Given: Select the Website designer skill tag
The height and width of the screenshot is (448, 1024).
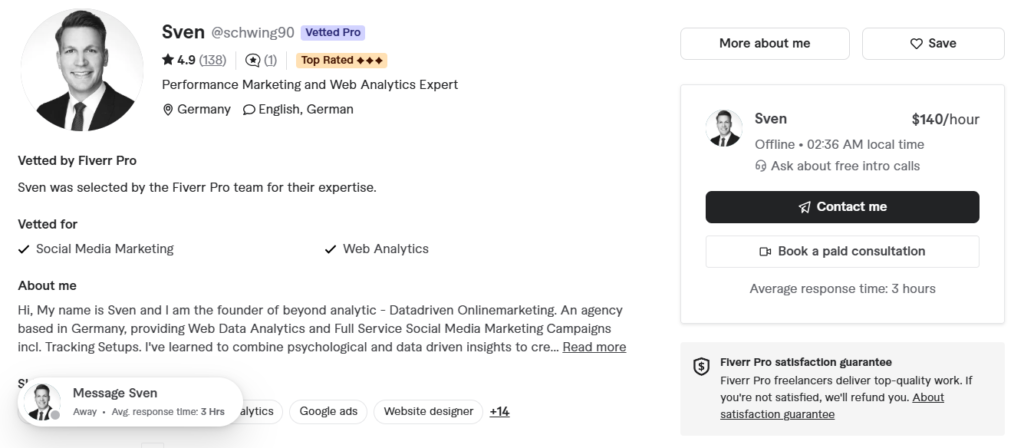Looking at the screenshot, I should 428,411.
